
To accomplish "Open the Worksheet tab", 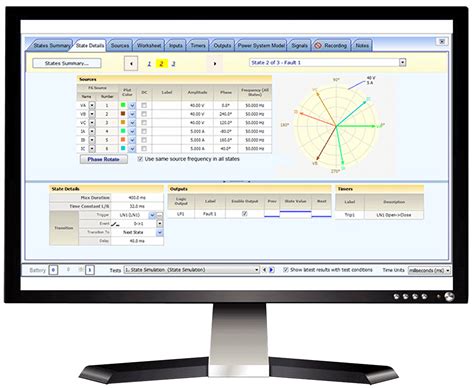I will tap(149, 46).
